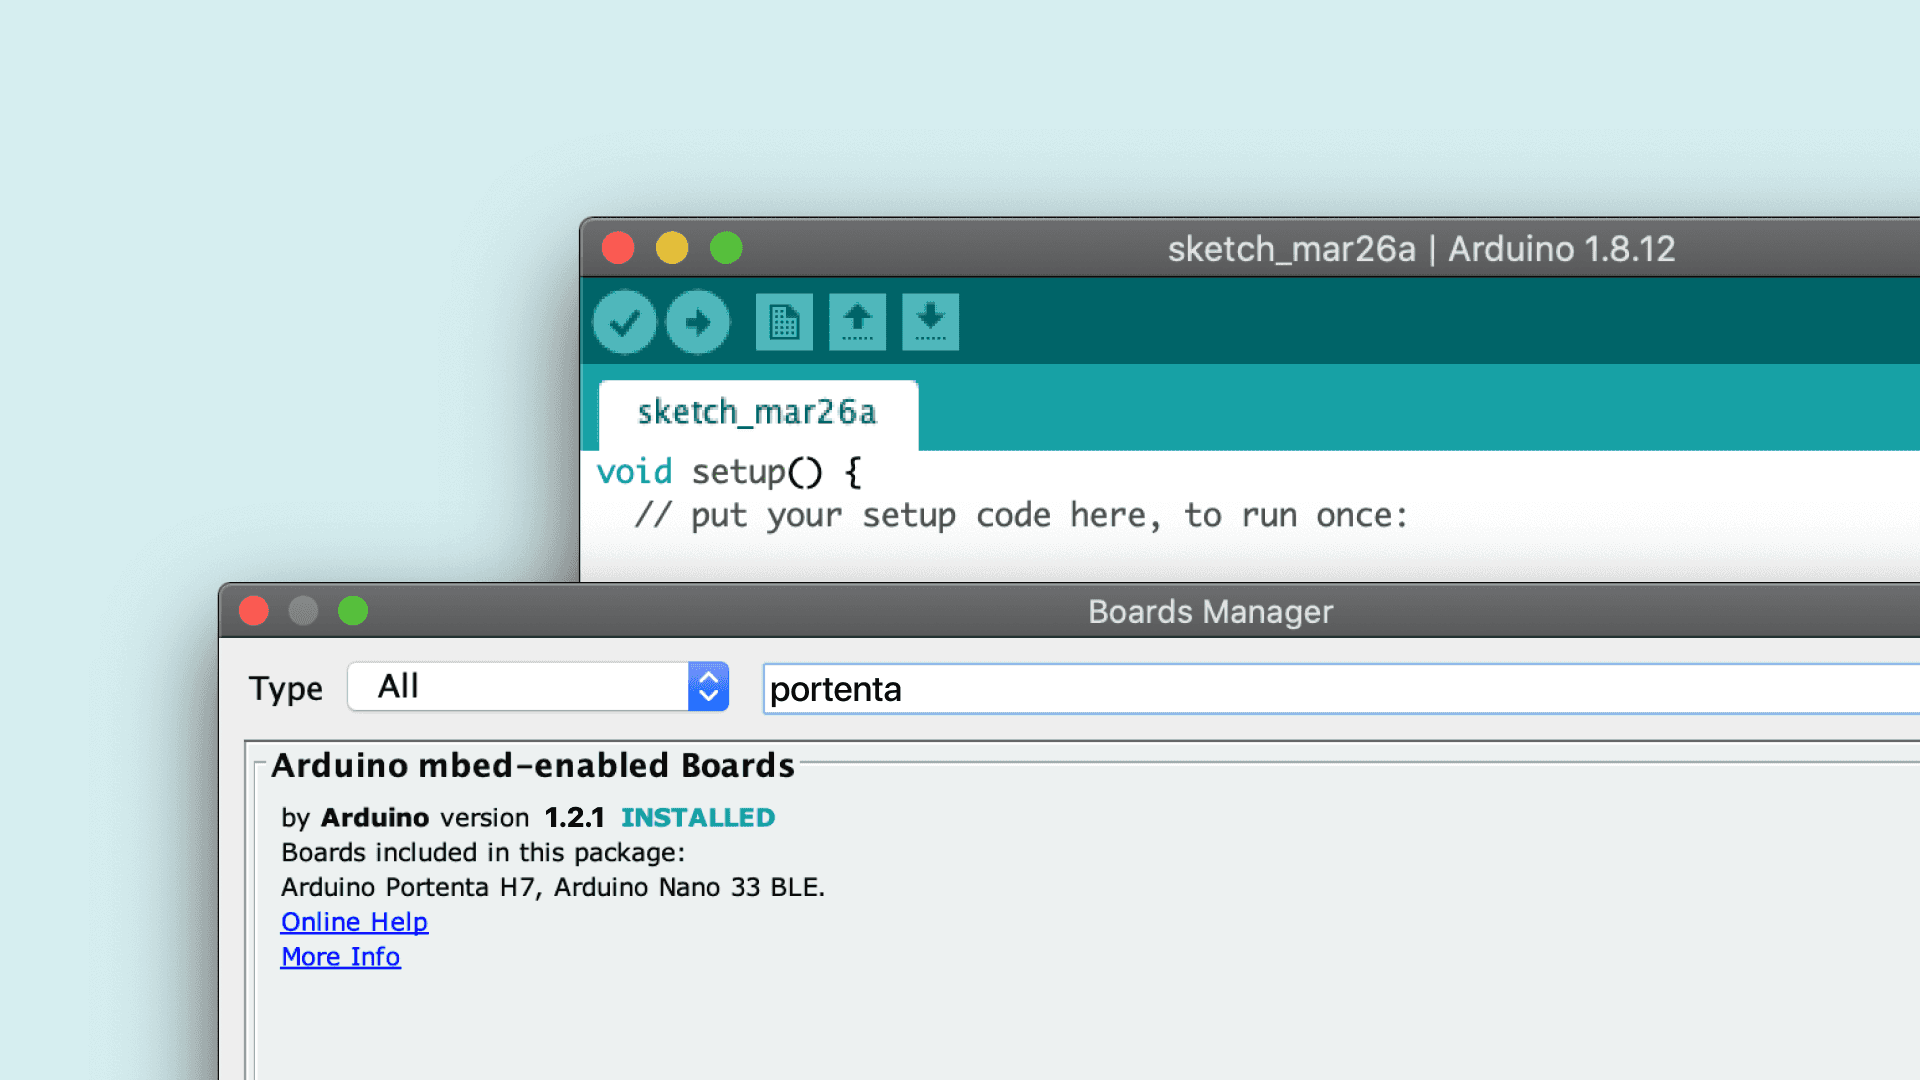Click the setup code comment line
Viewport: 1920px width, 1080px height.
coord(1020,516)
